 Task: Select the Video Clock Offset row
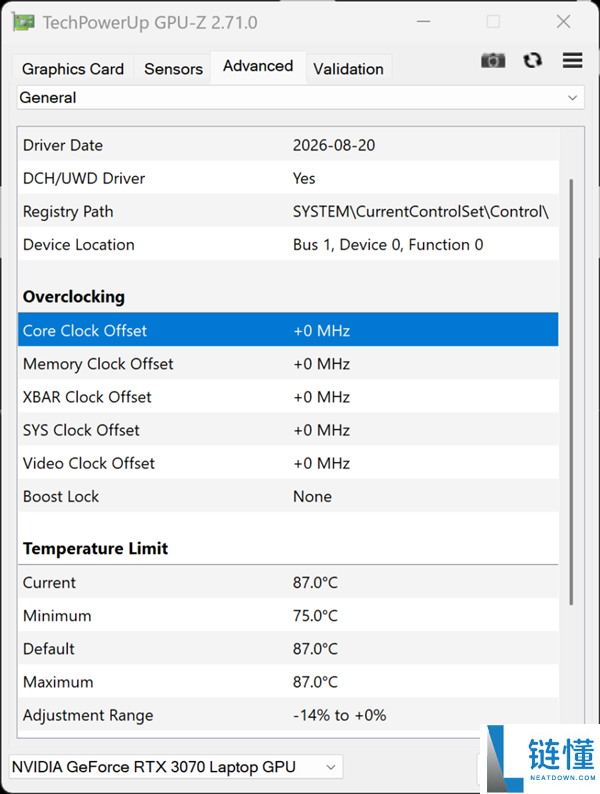tap(288, 463)
